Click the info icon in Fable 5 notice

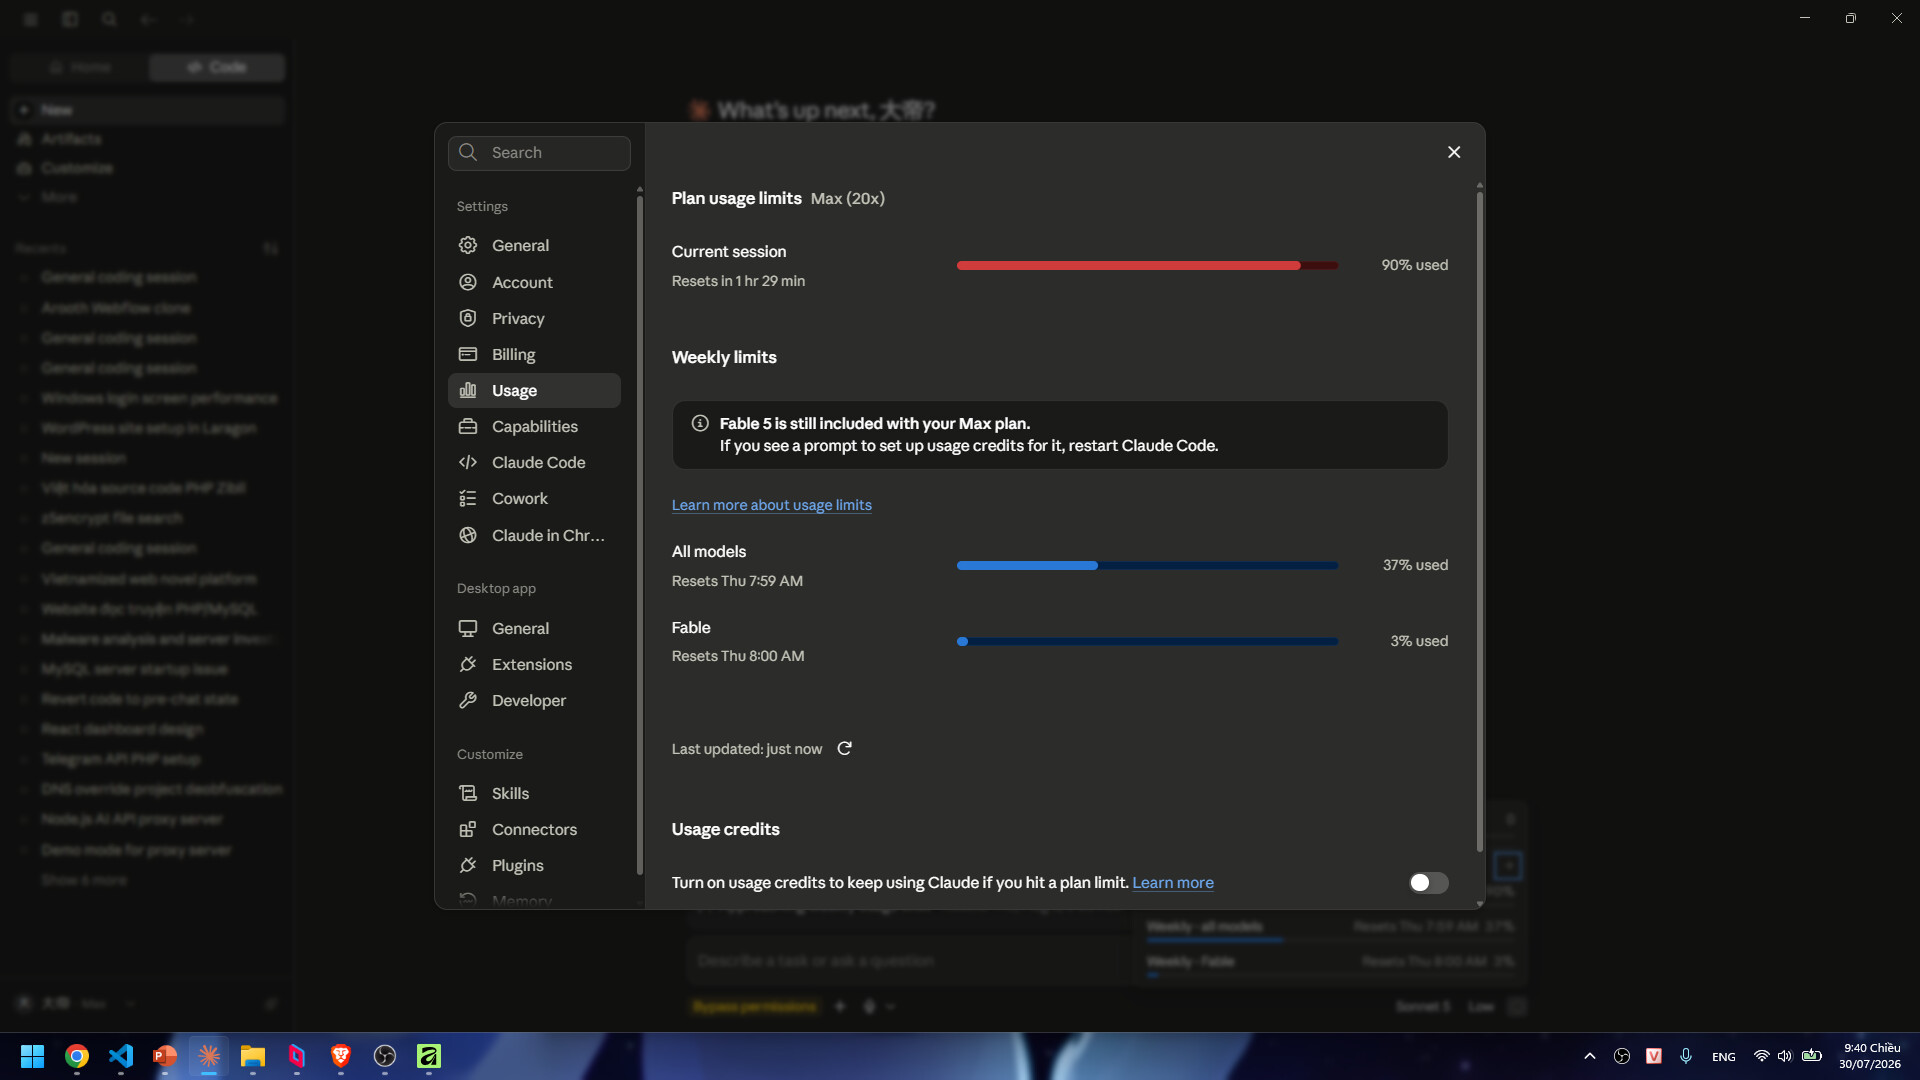[700, 423]
